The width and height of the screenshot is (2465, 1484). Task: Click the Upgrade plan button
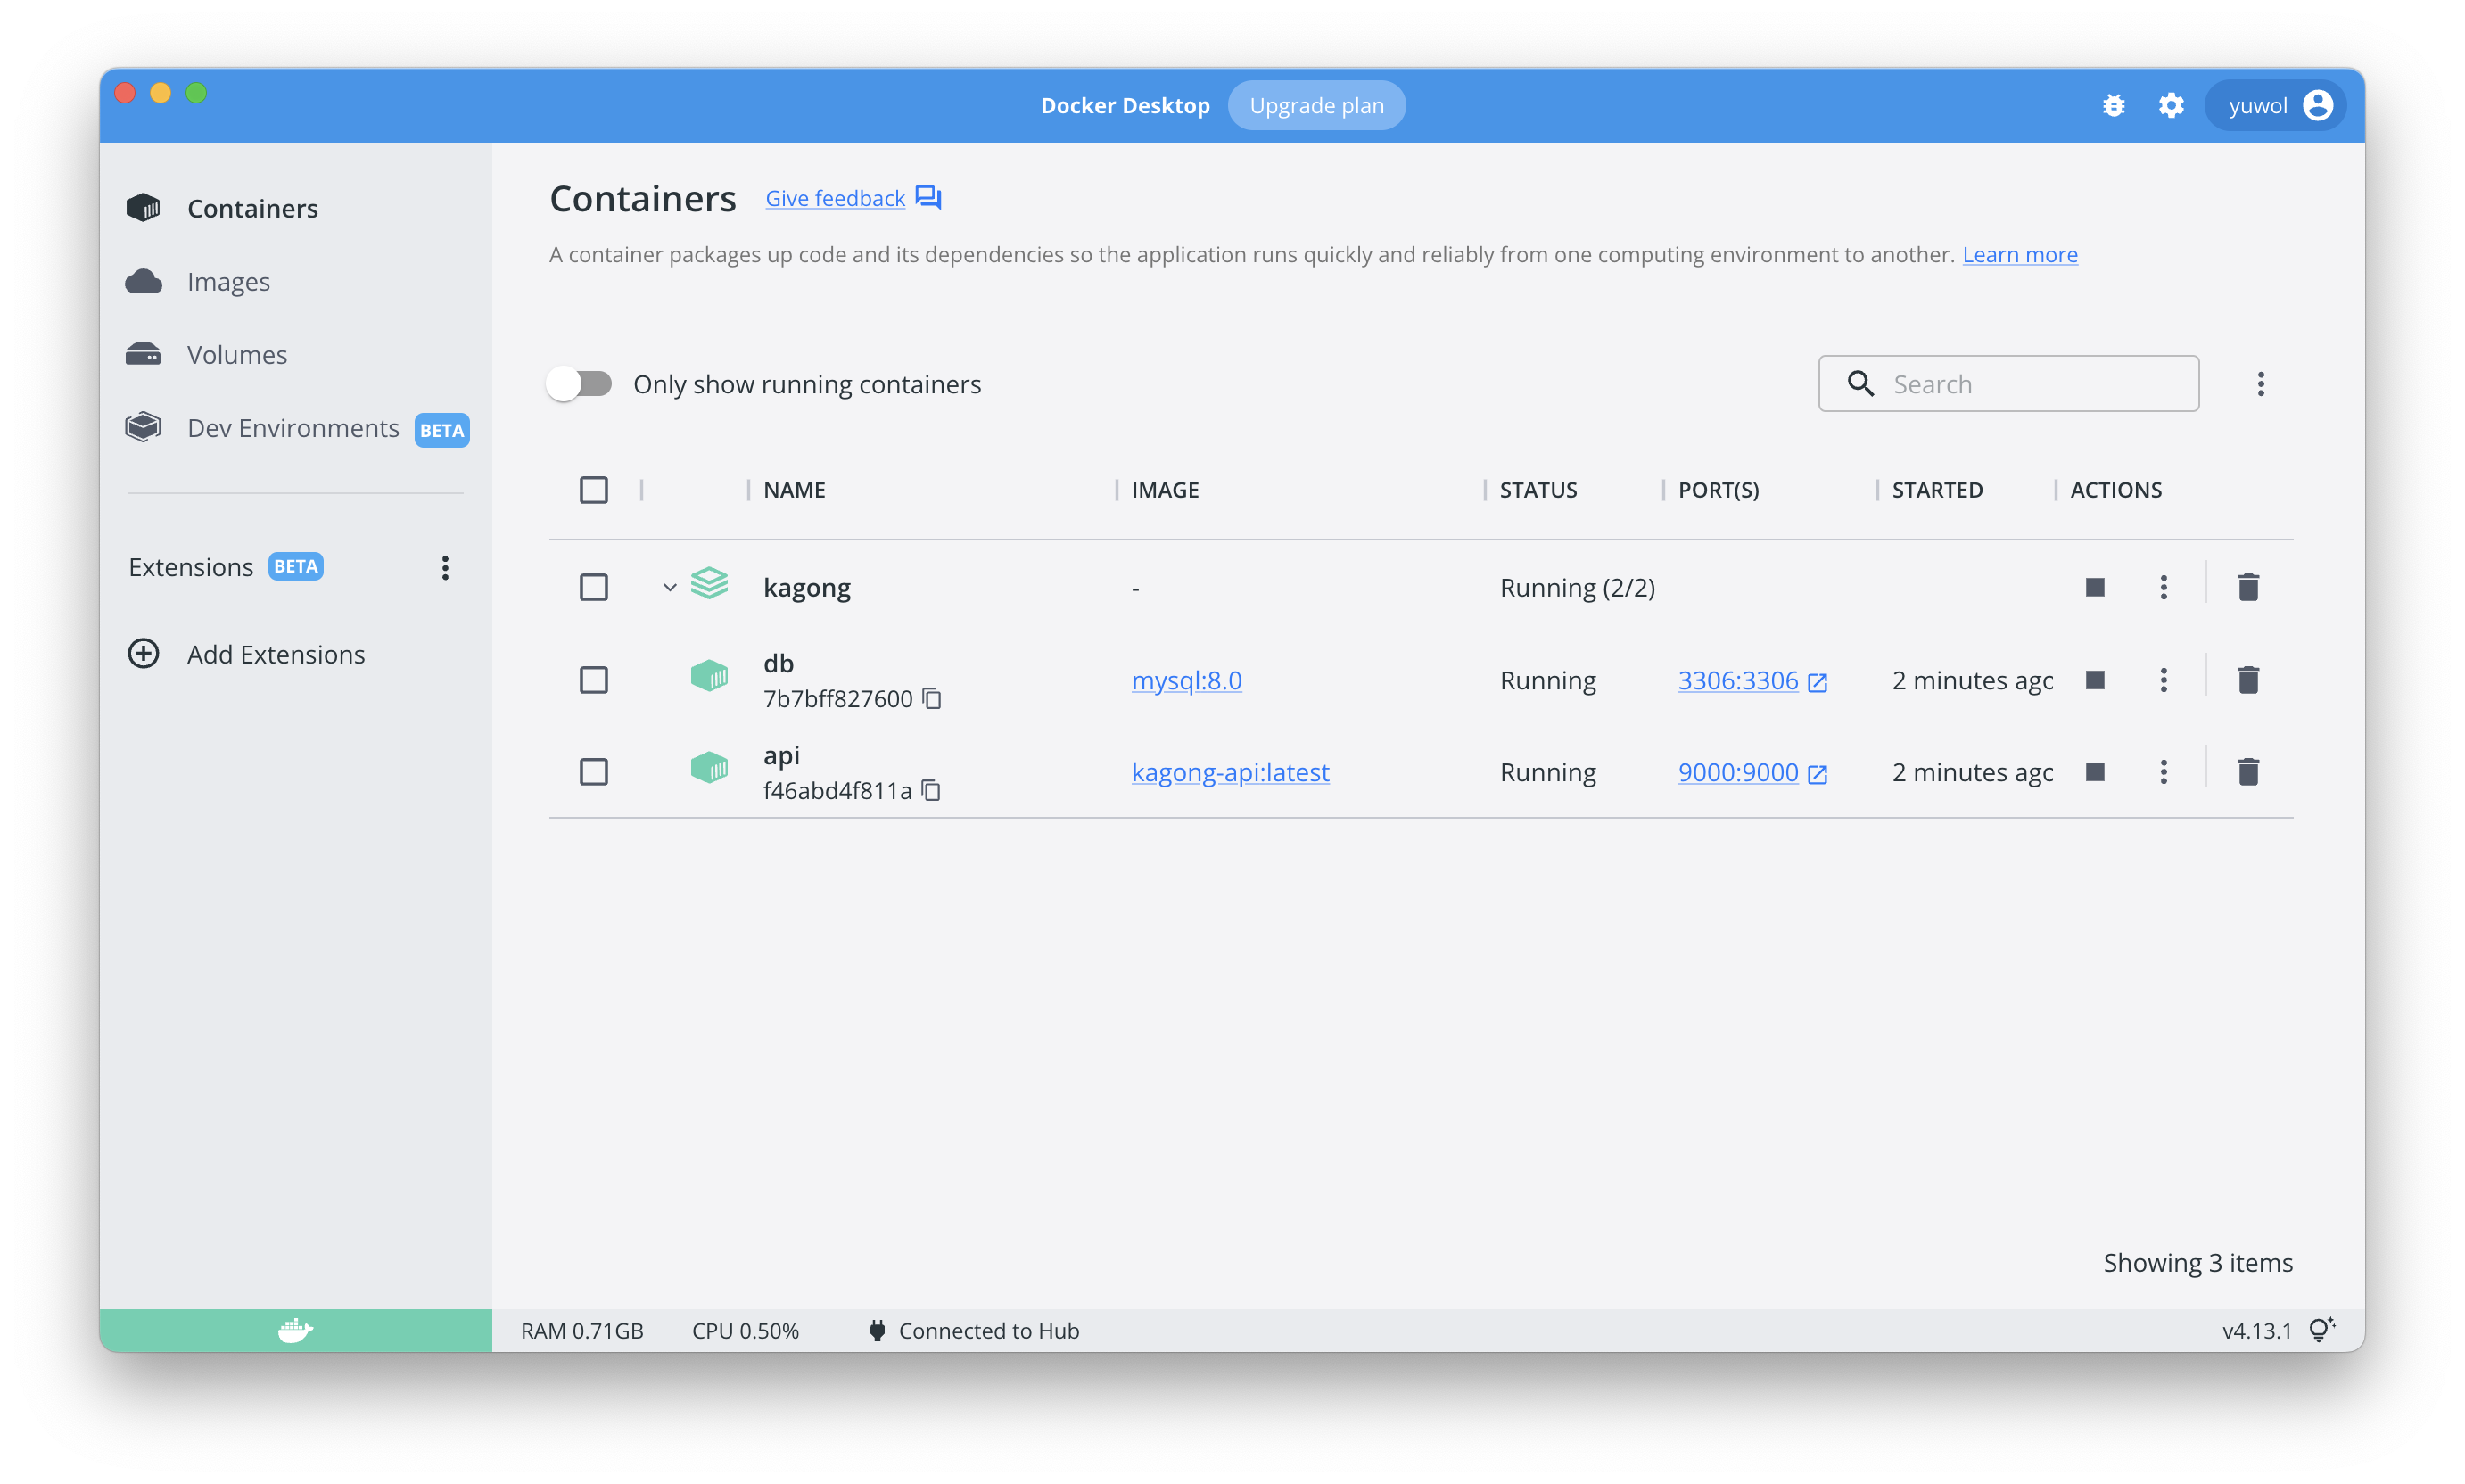click(1316, 105)
